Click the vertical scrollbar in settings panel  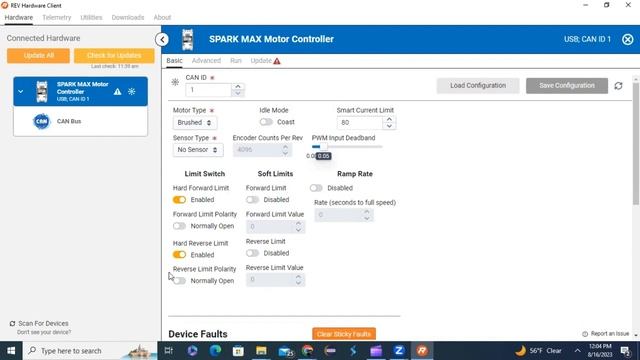636,144
